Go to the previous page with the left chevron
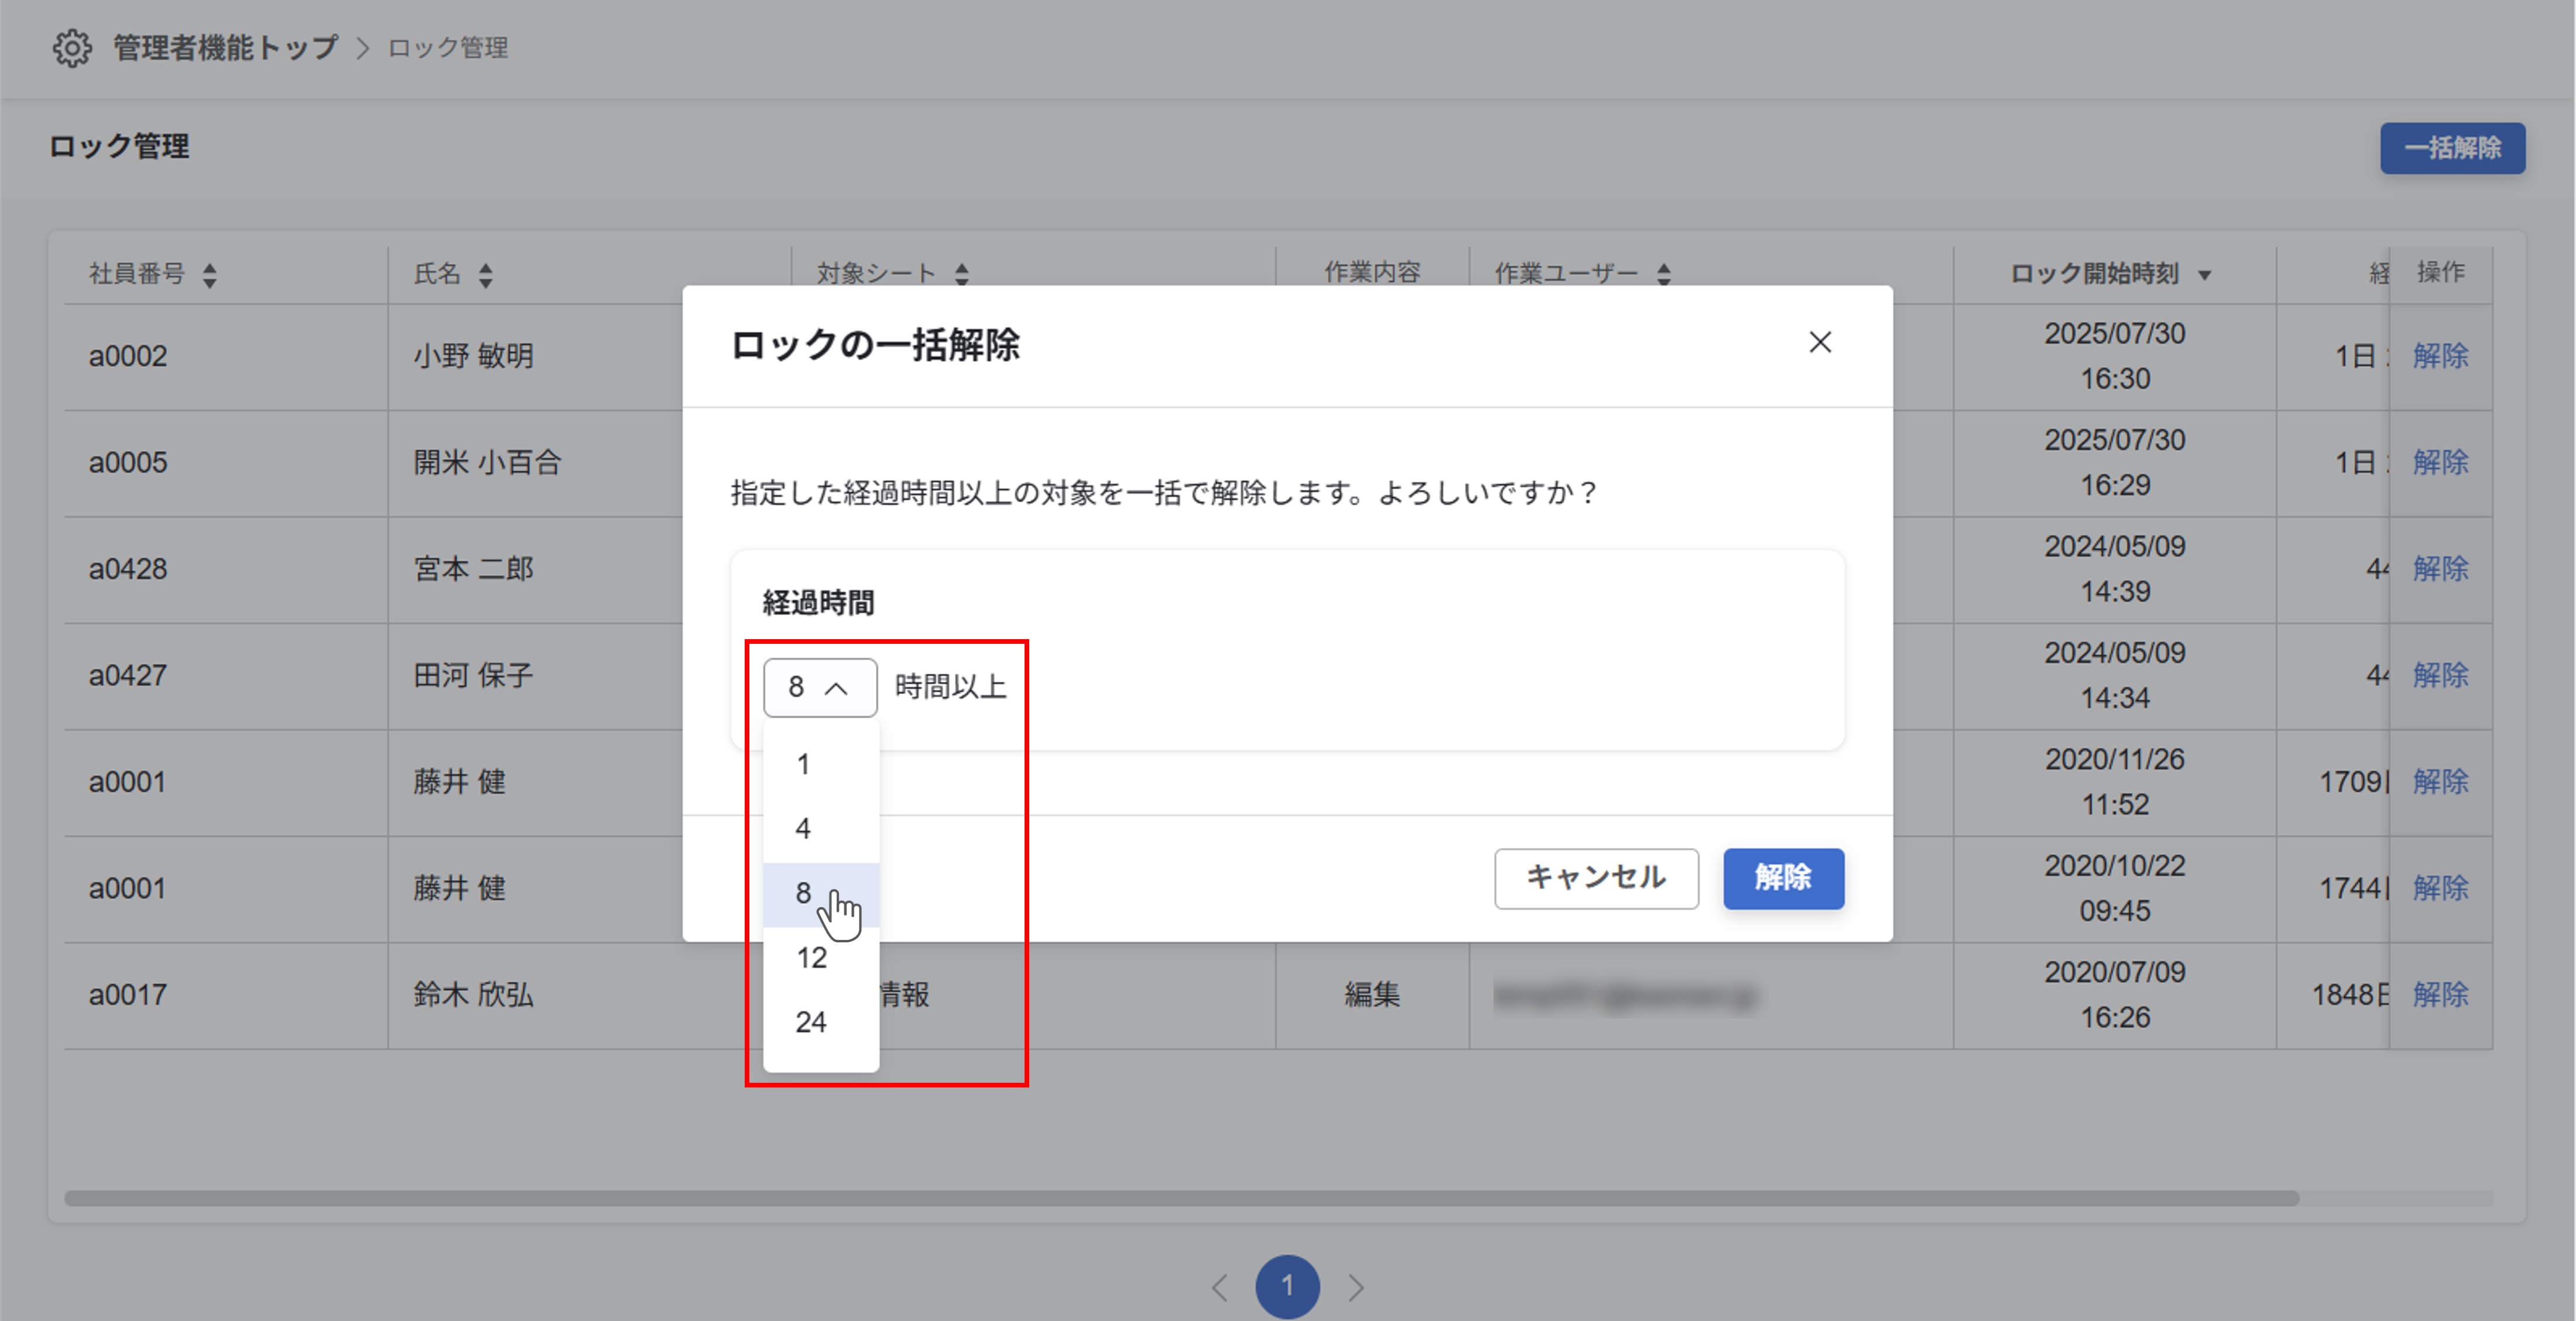 pos(1219,1287)
